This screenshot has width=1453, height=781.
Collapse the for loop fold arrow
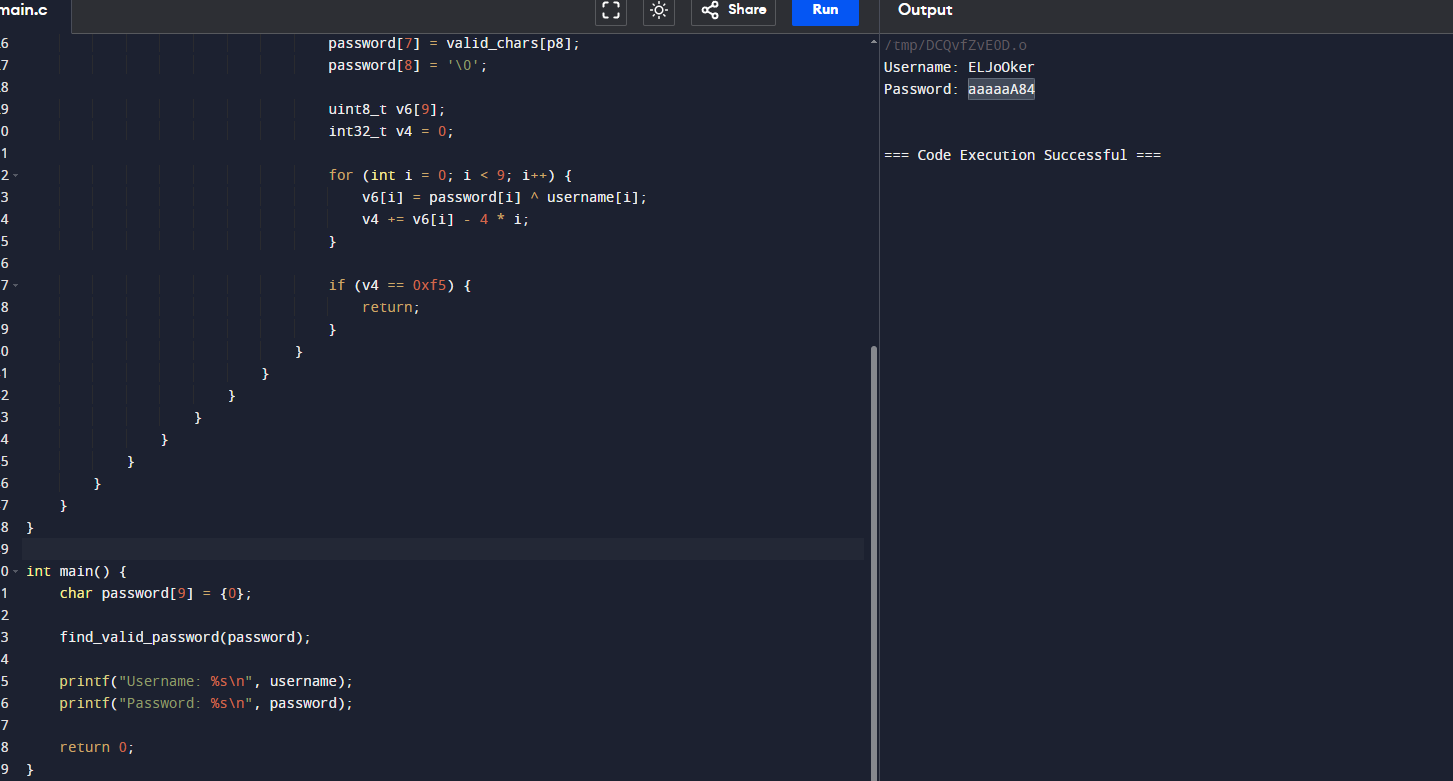[x=16, y=175]
